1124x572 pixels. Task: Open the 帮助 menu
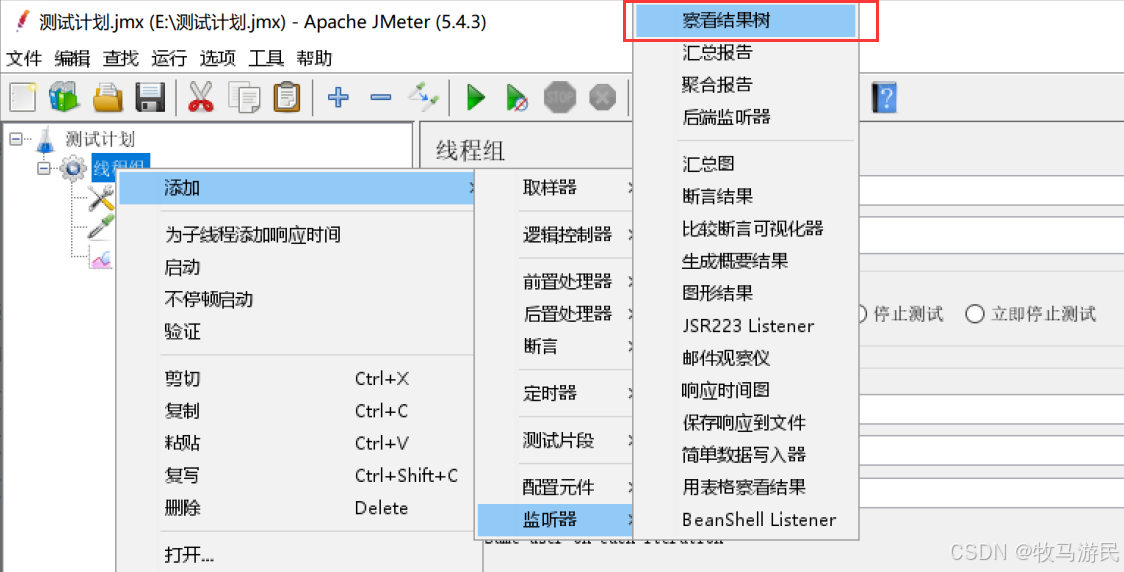314,58
